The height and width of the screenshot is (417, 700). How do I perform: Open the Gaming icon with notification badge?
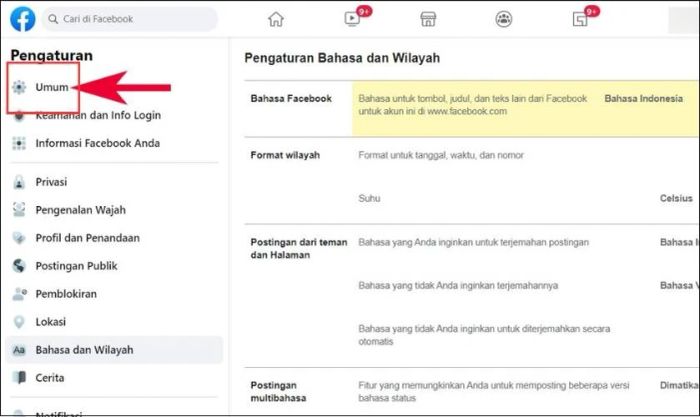580,19
